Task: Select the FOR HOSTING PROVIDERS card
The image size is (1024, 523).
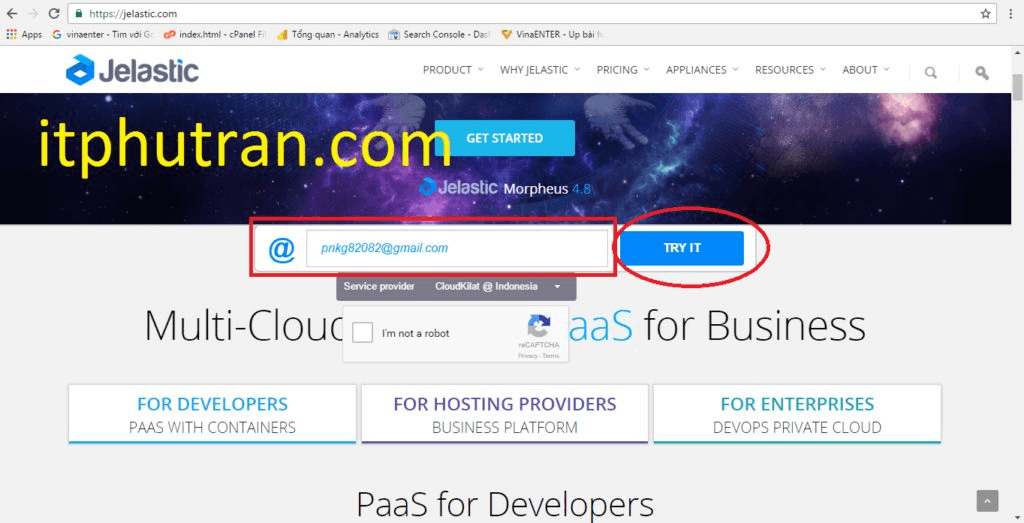Action: pos(505,414)
